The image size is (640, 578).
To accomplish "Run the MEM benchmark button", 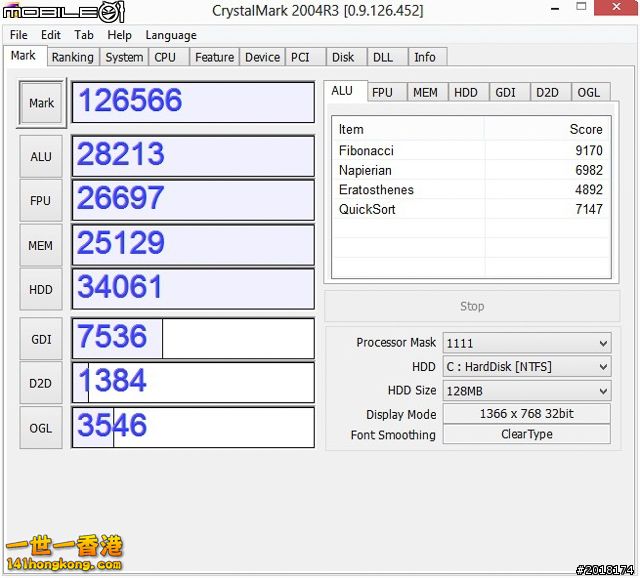I will [x=41, y=245].
